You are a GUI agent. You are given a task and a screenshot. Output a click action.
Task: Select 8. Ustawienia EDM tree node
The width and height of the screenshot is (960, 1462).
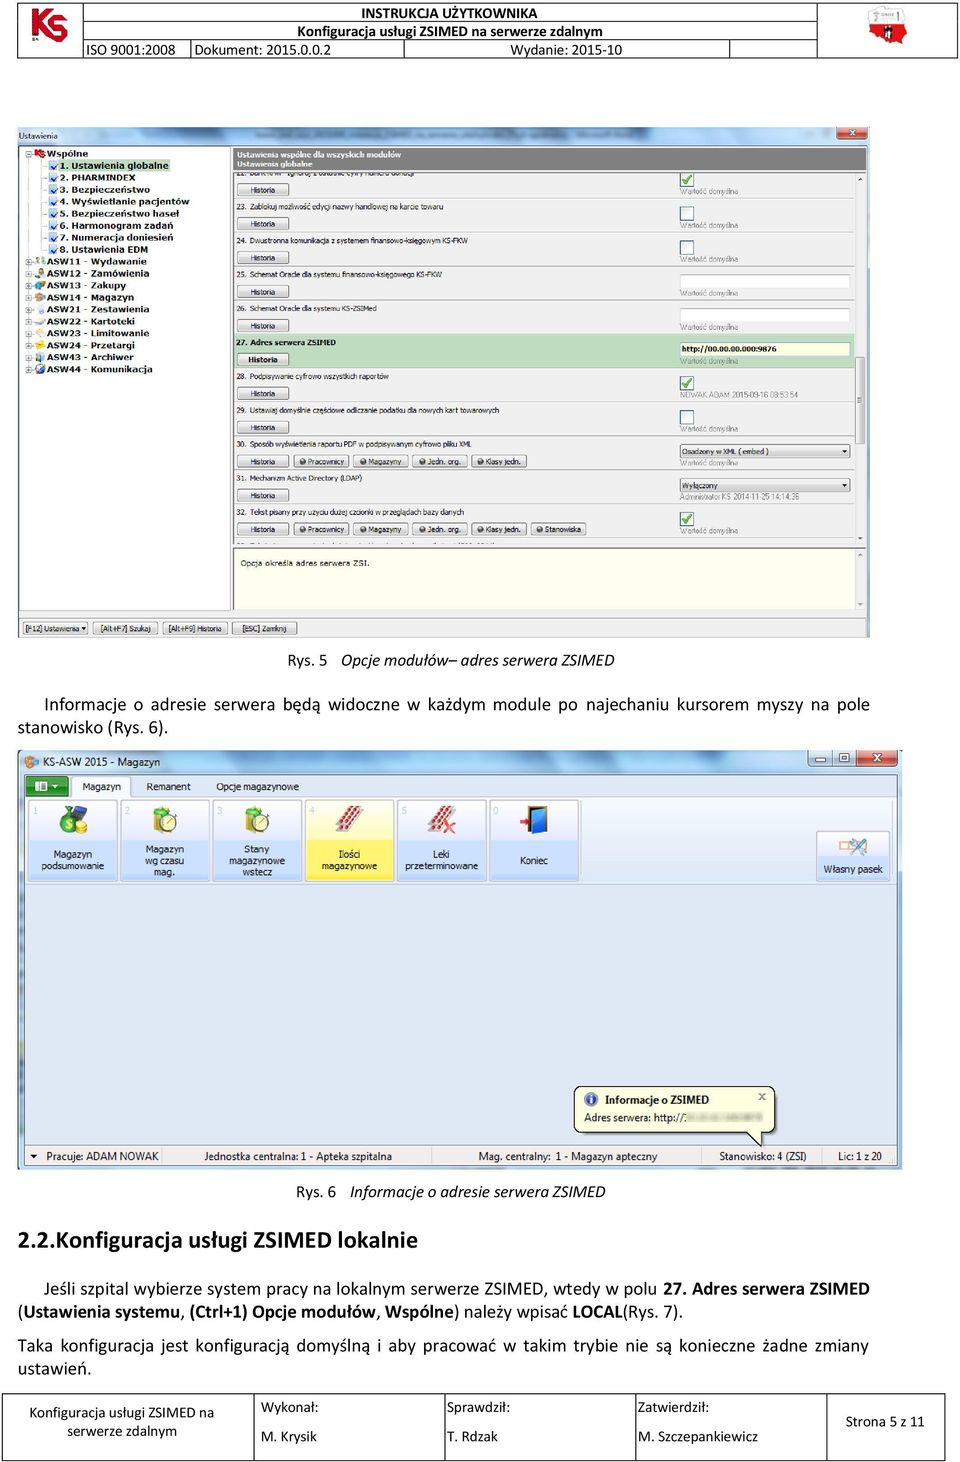click(x=104, y=249)
